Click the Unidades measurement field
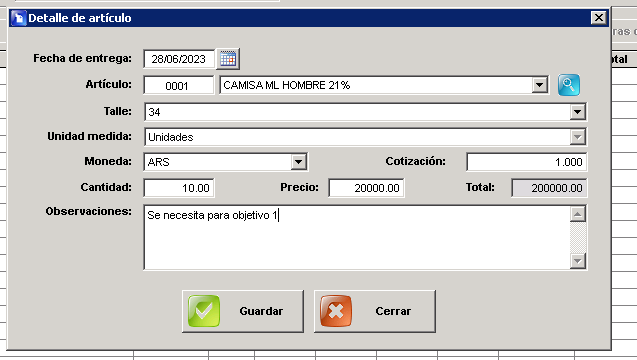This screenshot has width=637, height=360. (x=365, y=137)
